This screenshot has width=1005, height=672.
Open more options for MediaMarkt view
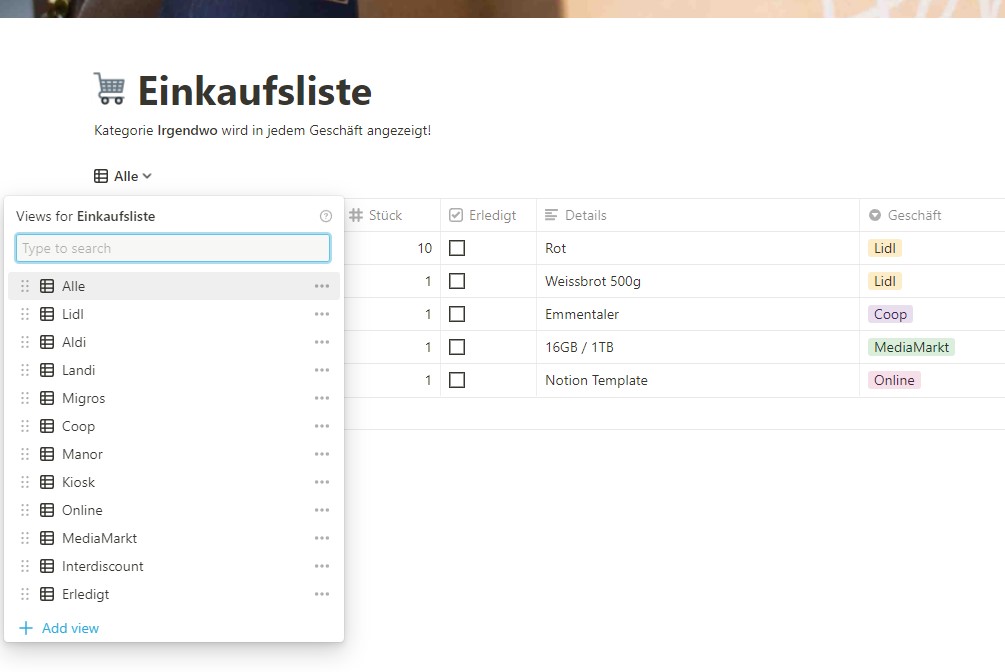[321, 538]
